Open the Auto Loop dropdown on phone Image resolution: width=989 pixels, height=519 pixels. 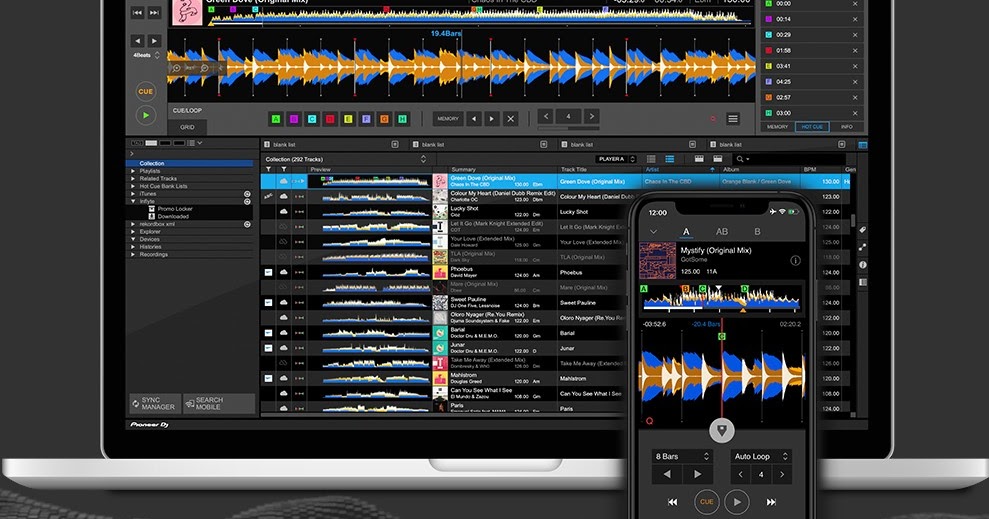click(761, 456)
